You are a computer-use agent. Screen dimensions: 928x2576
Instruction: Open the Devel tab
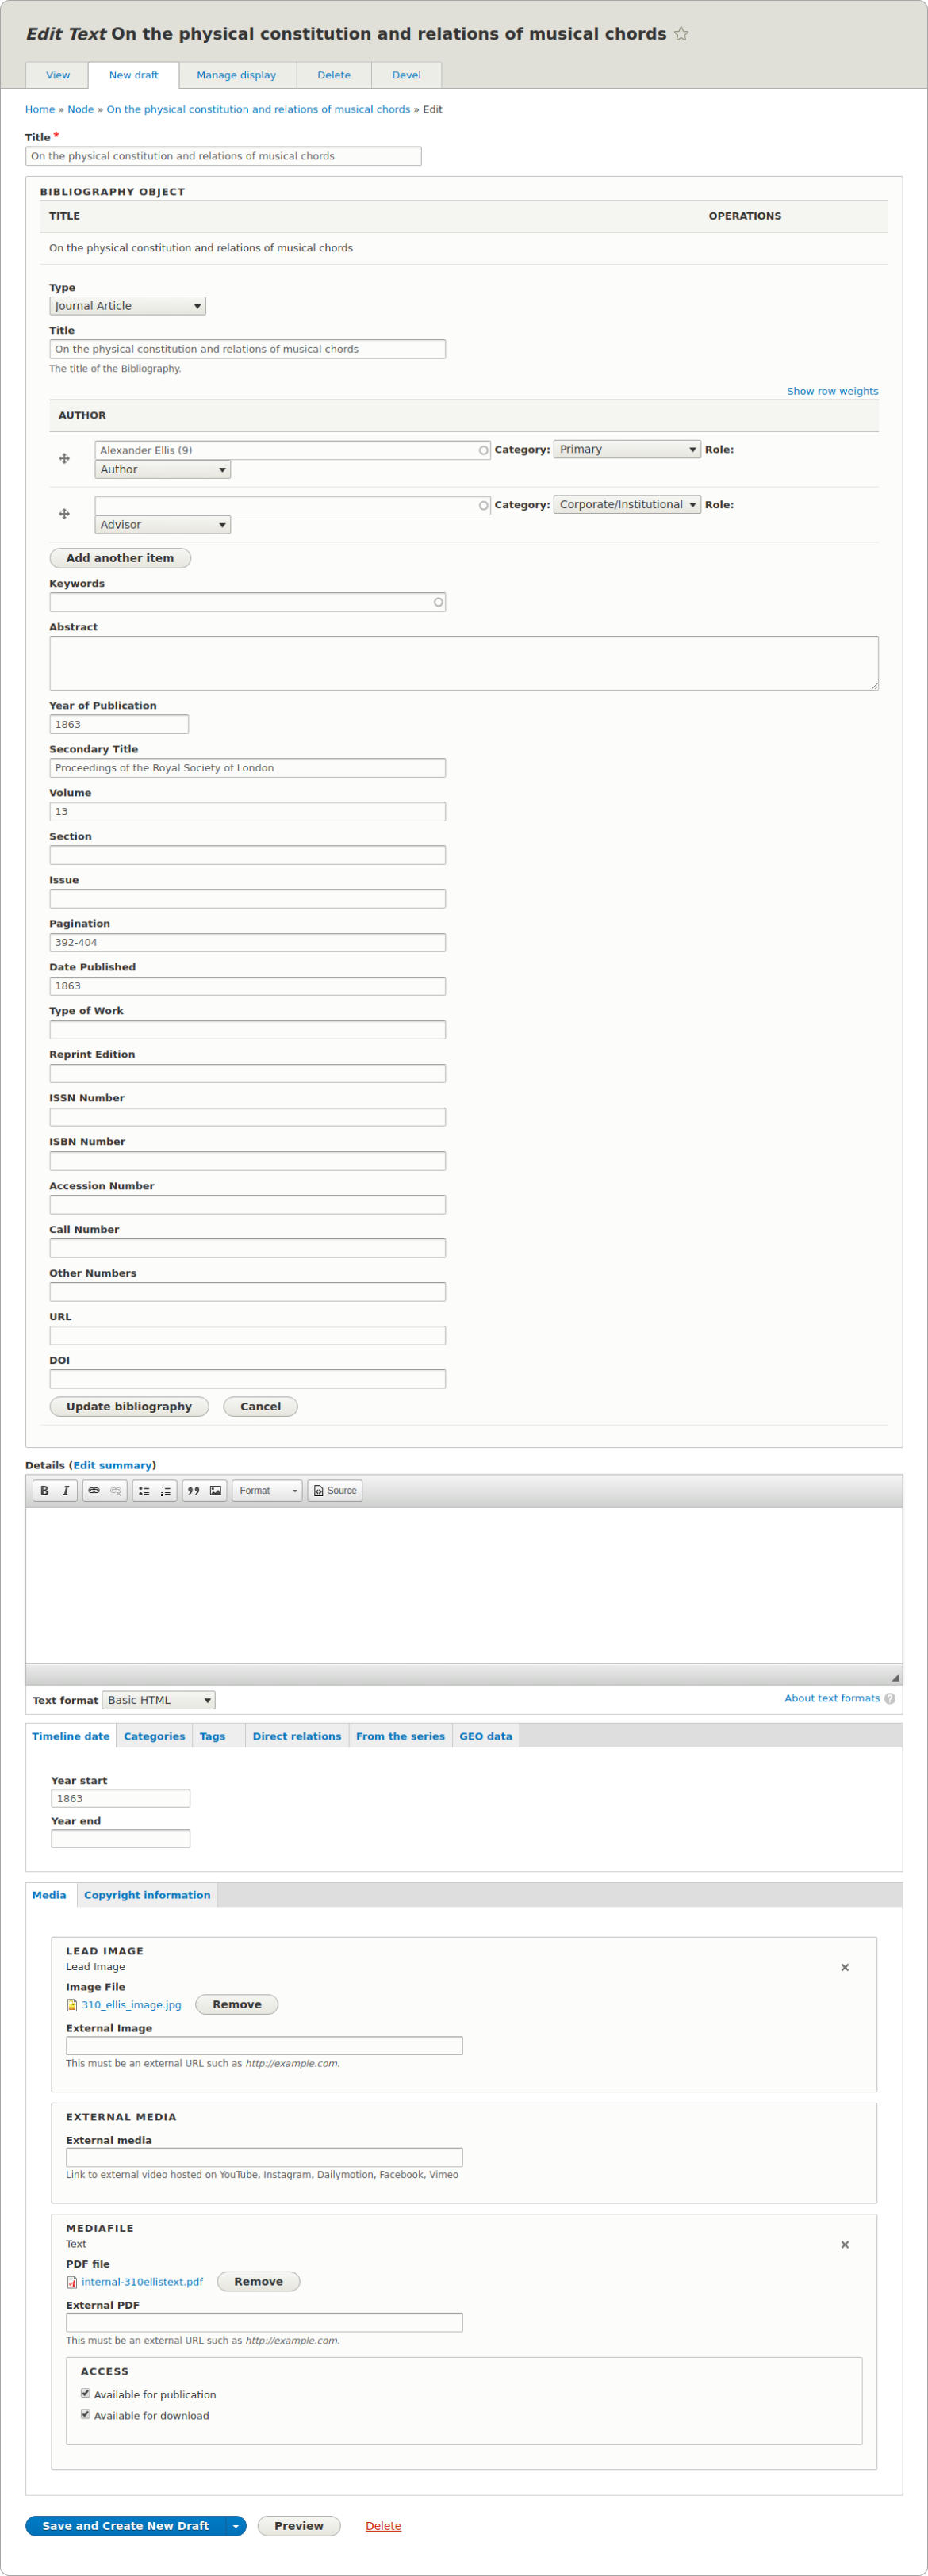pos(406,75)
